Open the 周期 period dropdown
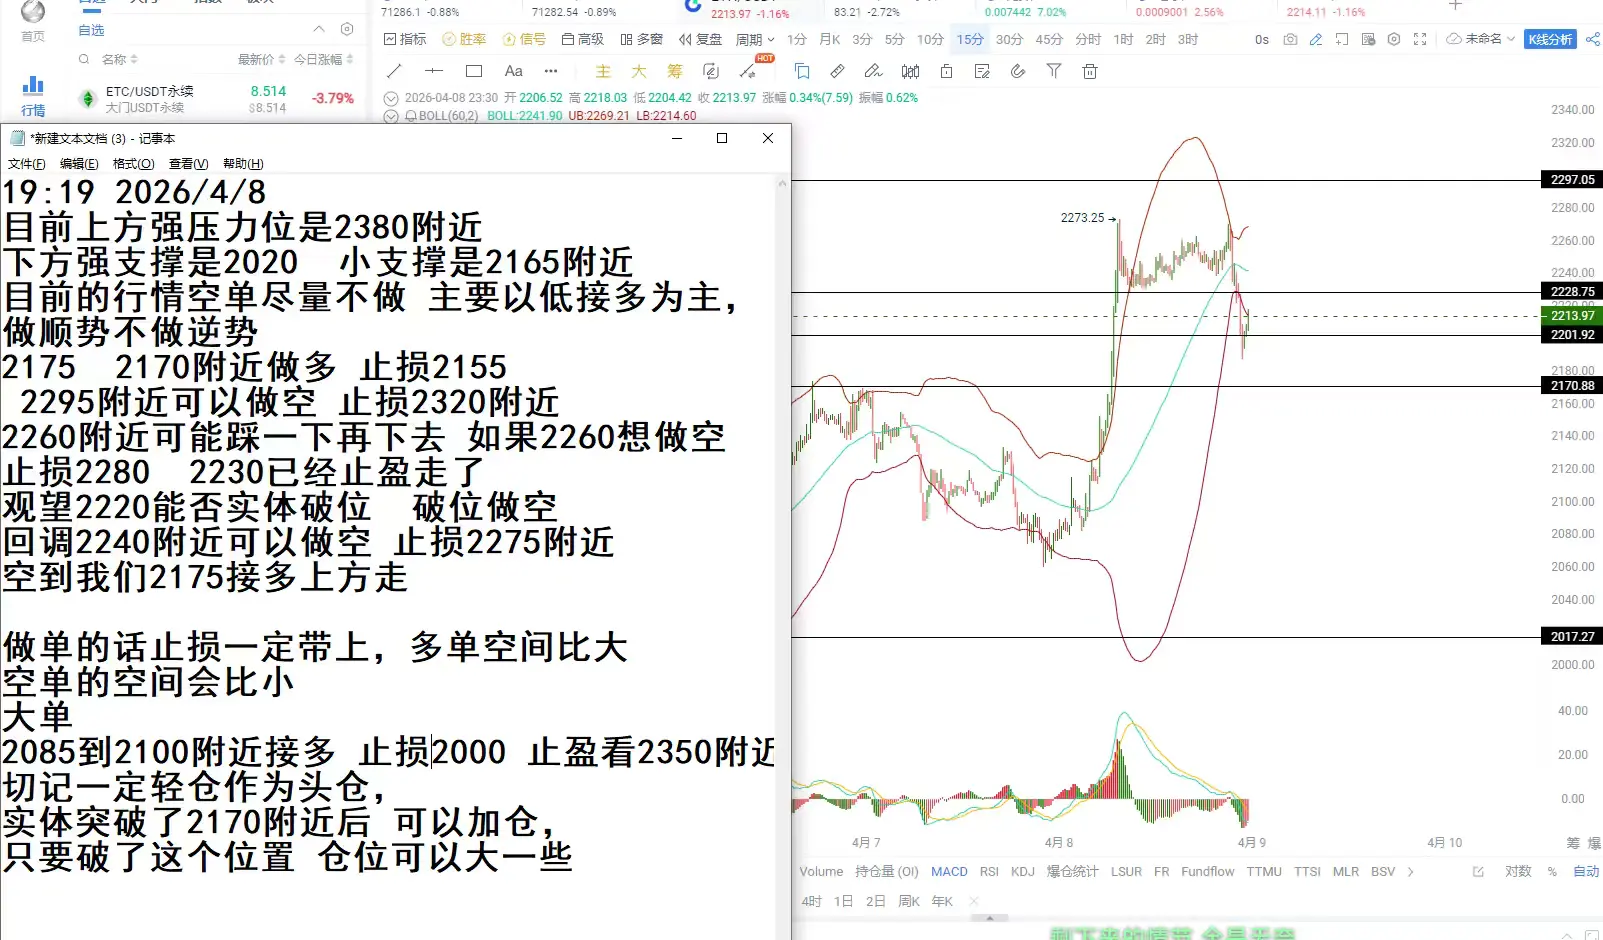This screenshot has width=1603, height=940. tap(755, 39)
